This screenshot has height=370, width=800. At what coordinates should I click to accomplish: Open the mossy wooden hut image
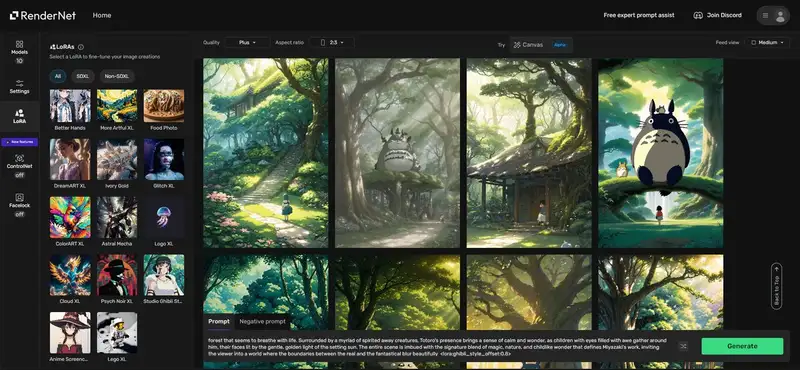tap(529, 153)
